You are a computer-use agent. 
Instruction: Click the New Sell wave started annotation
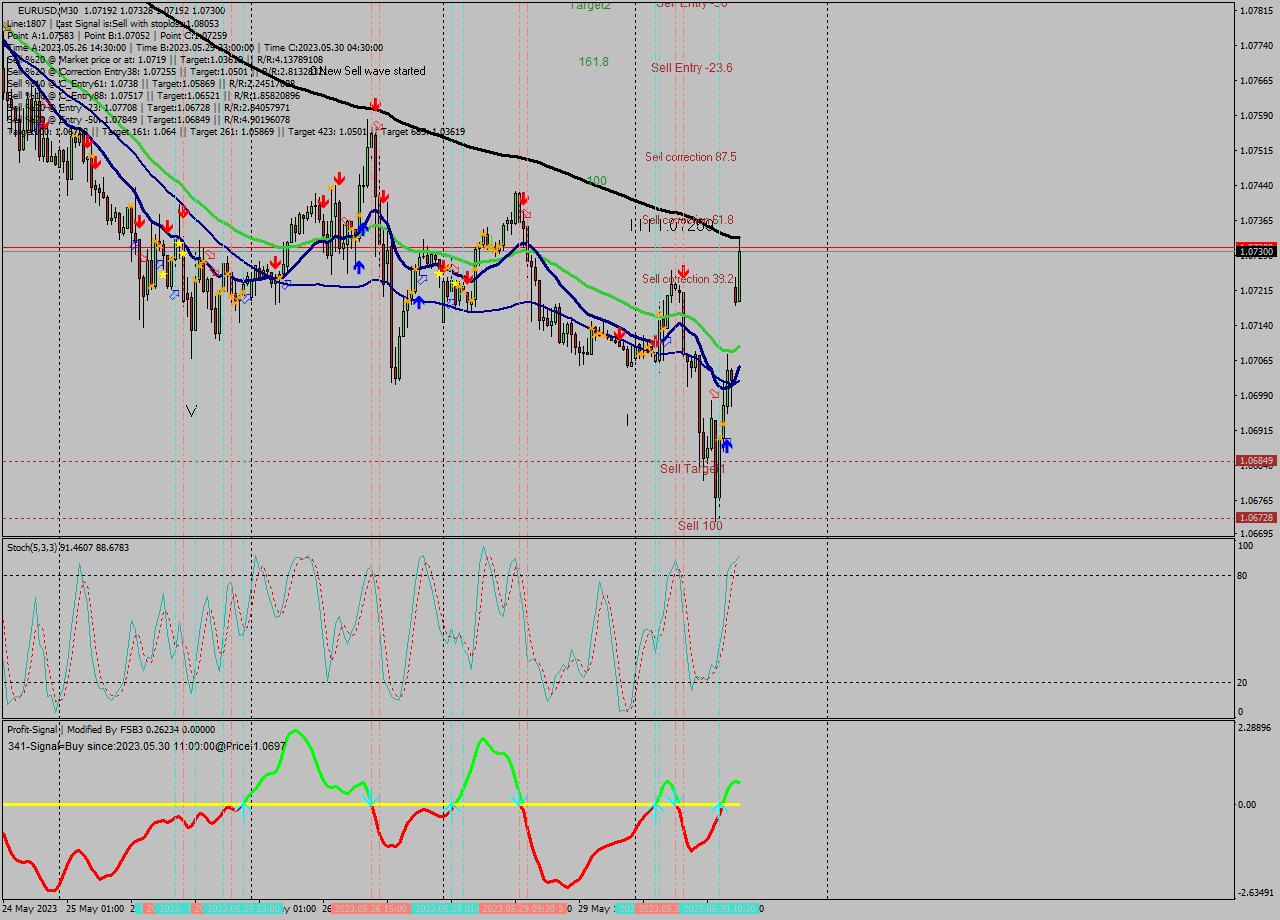click(x=370, y=72)
